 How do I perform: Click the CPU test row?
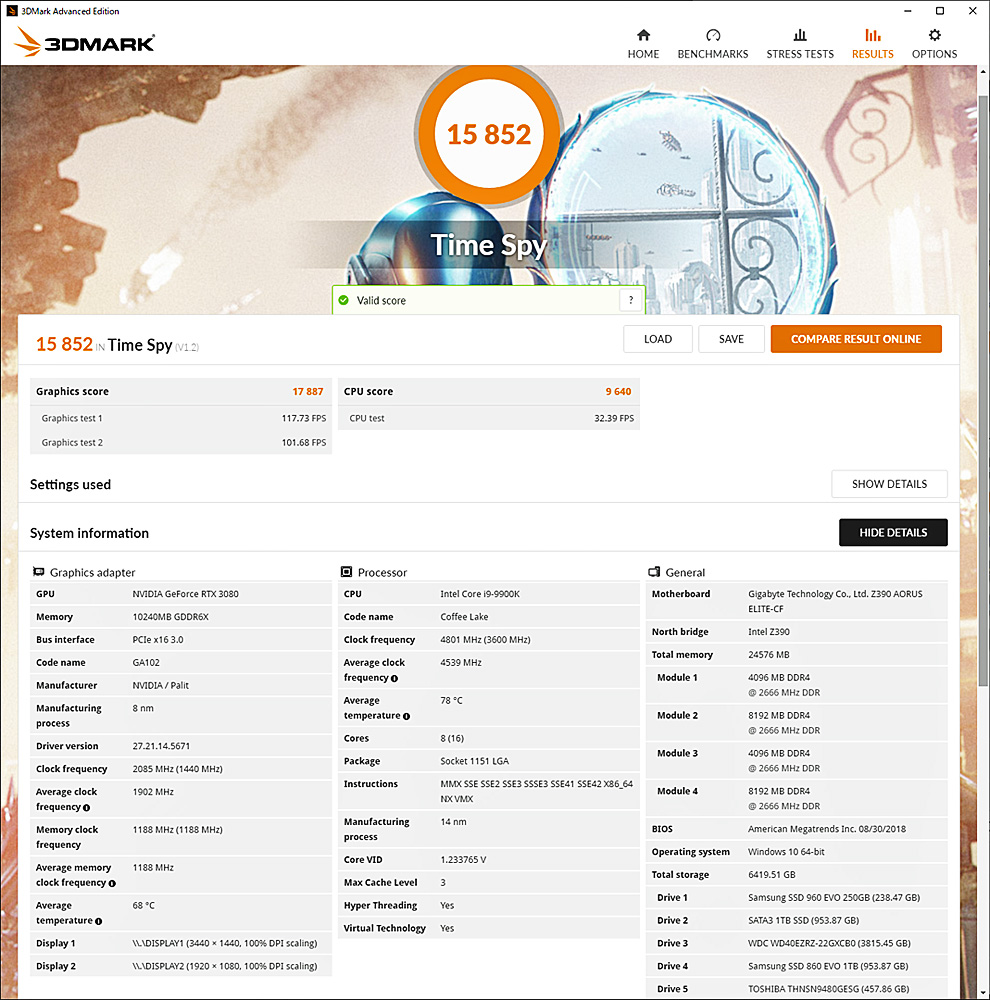click(489, 418)
